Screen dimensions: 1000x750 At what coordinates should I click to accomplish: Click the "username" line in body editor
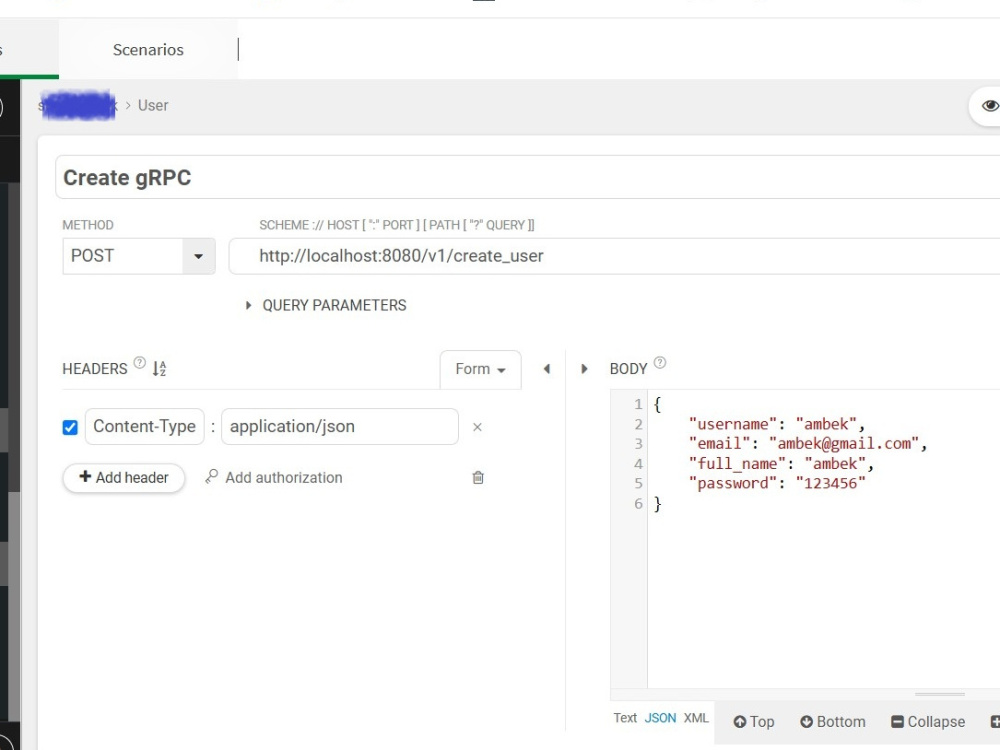click(776, 424)
